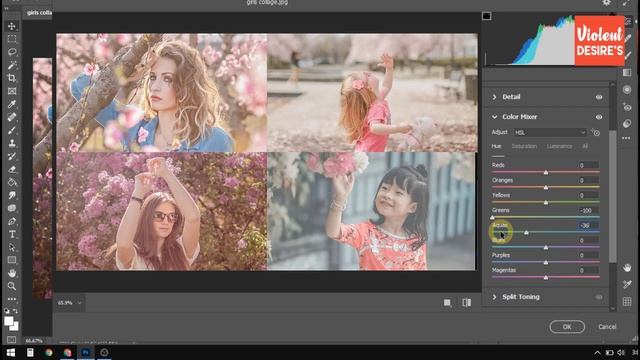
Task: Select the Horizontal Type tool
Action: click(x=12, y=234)
